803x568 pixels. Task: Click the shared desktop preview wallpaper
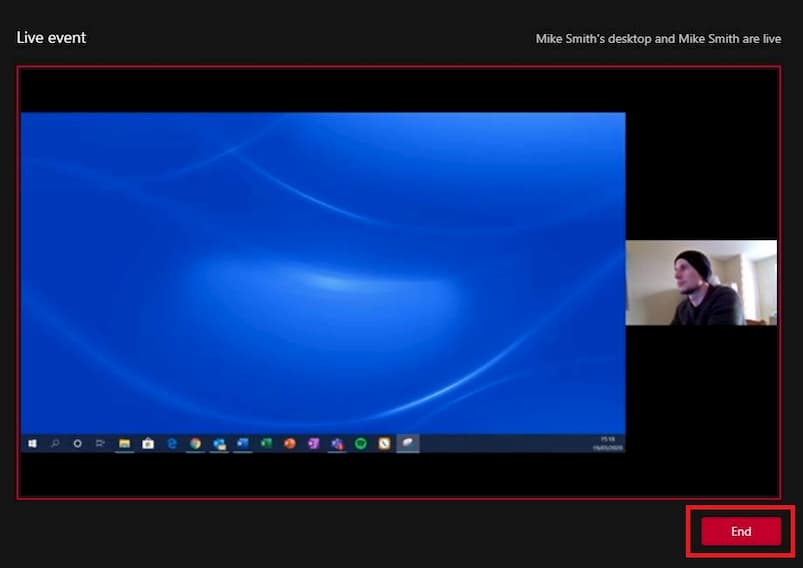[323, 273]
